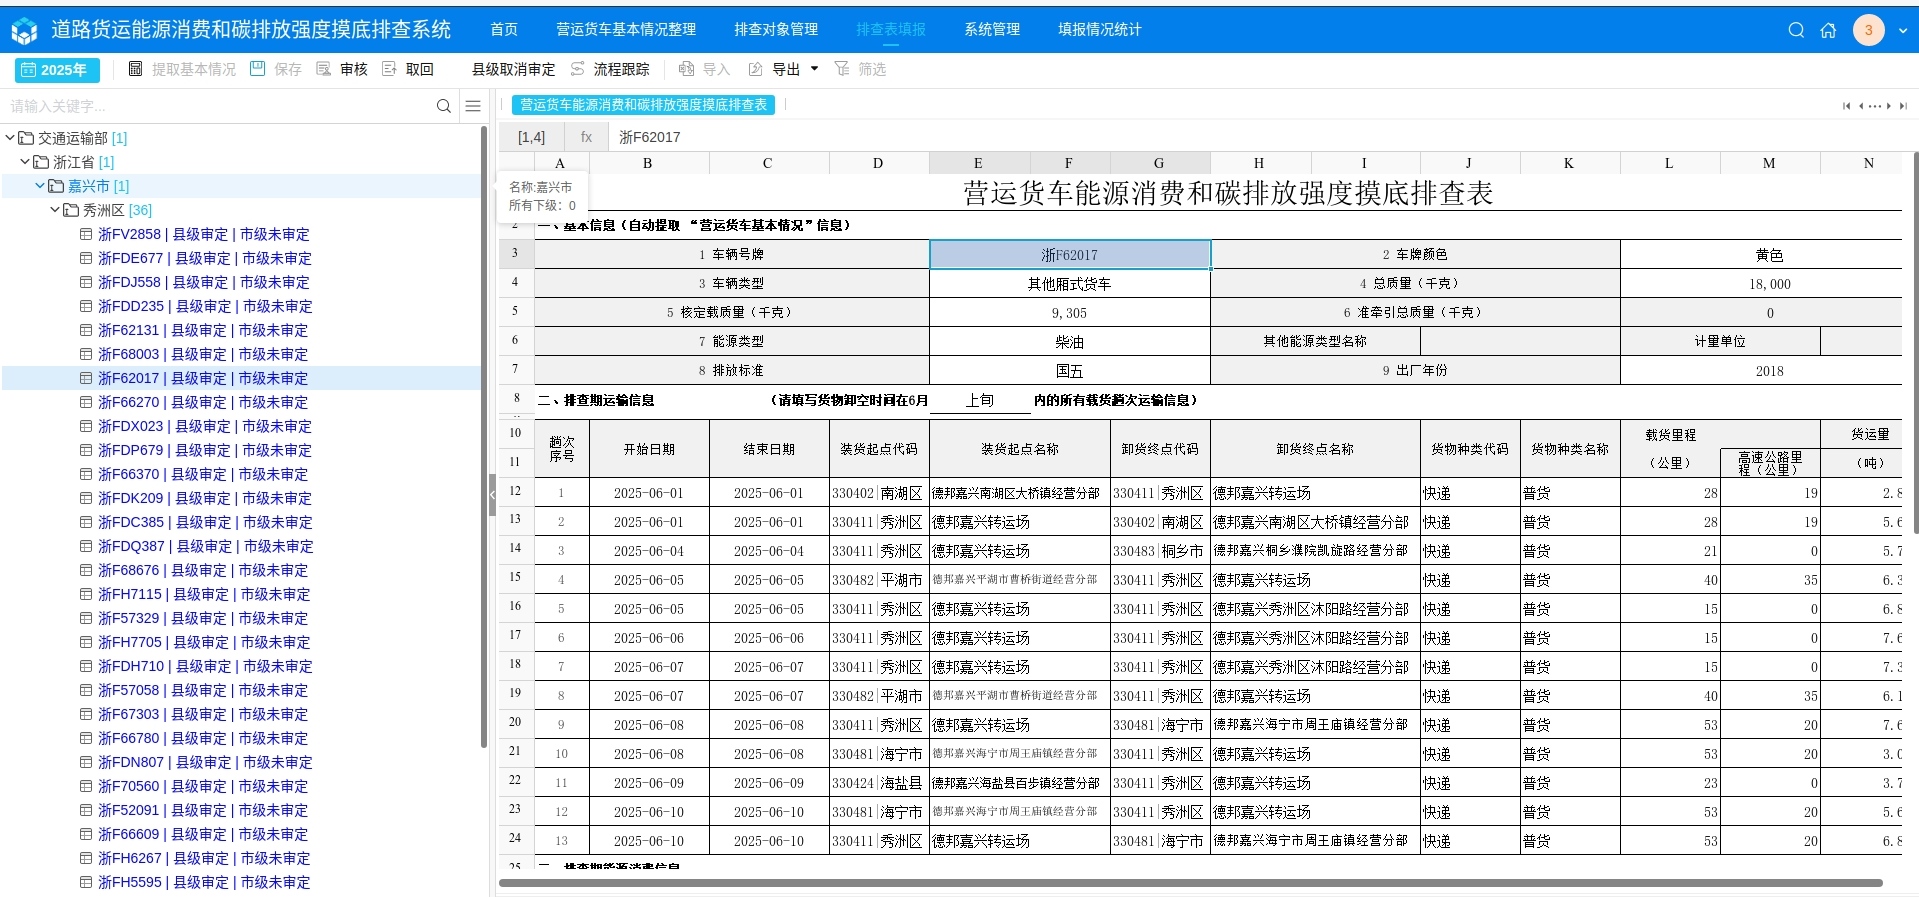Select the 车辆号牌 cell 浙F62017

pyautogui.click(x=1070, y=255)
